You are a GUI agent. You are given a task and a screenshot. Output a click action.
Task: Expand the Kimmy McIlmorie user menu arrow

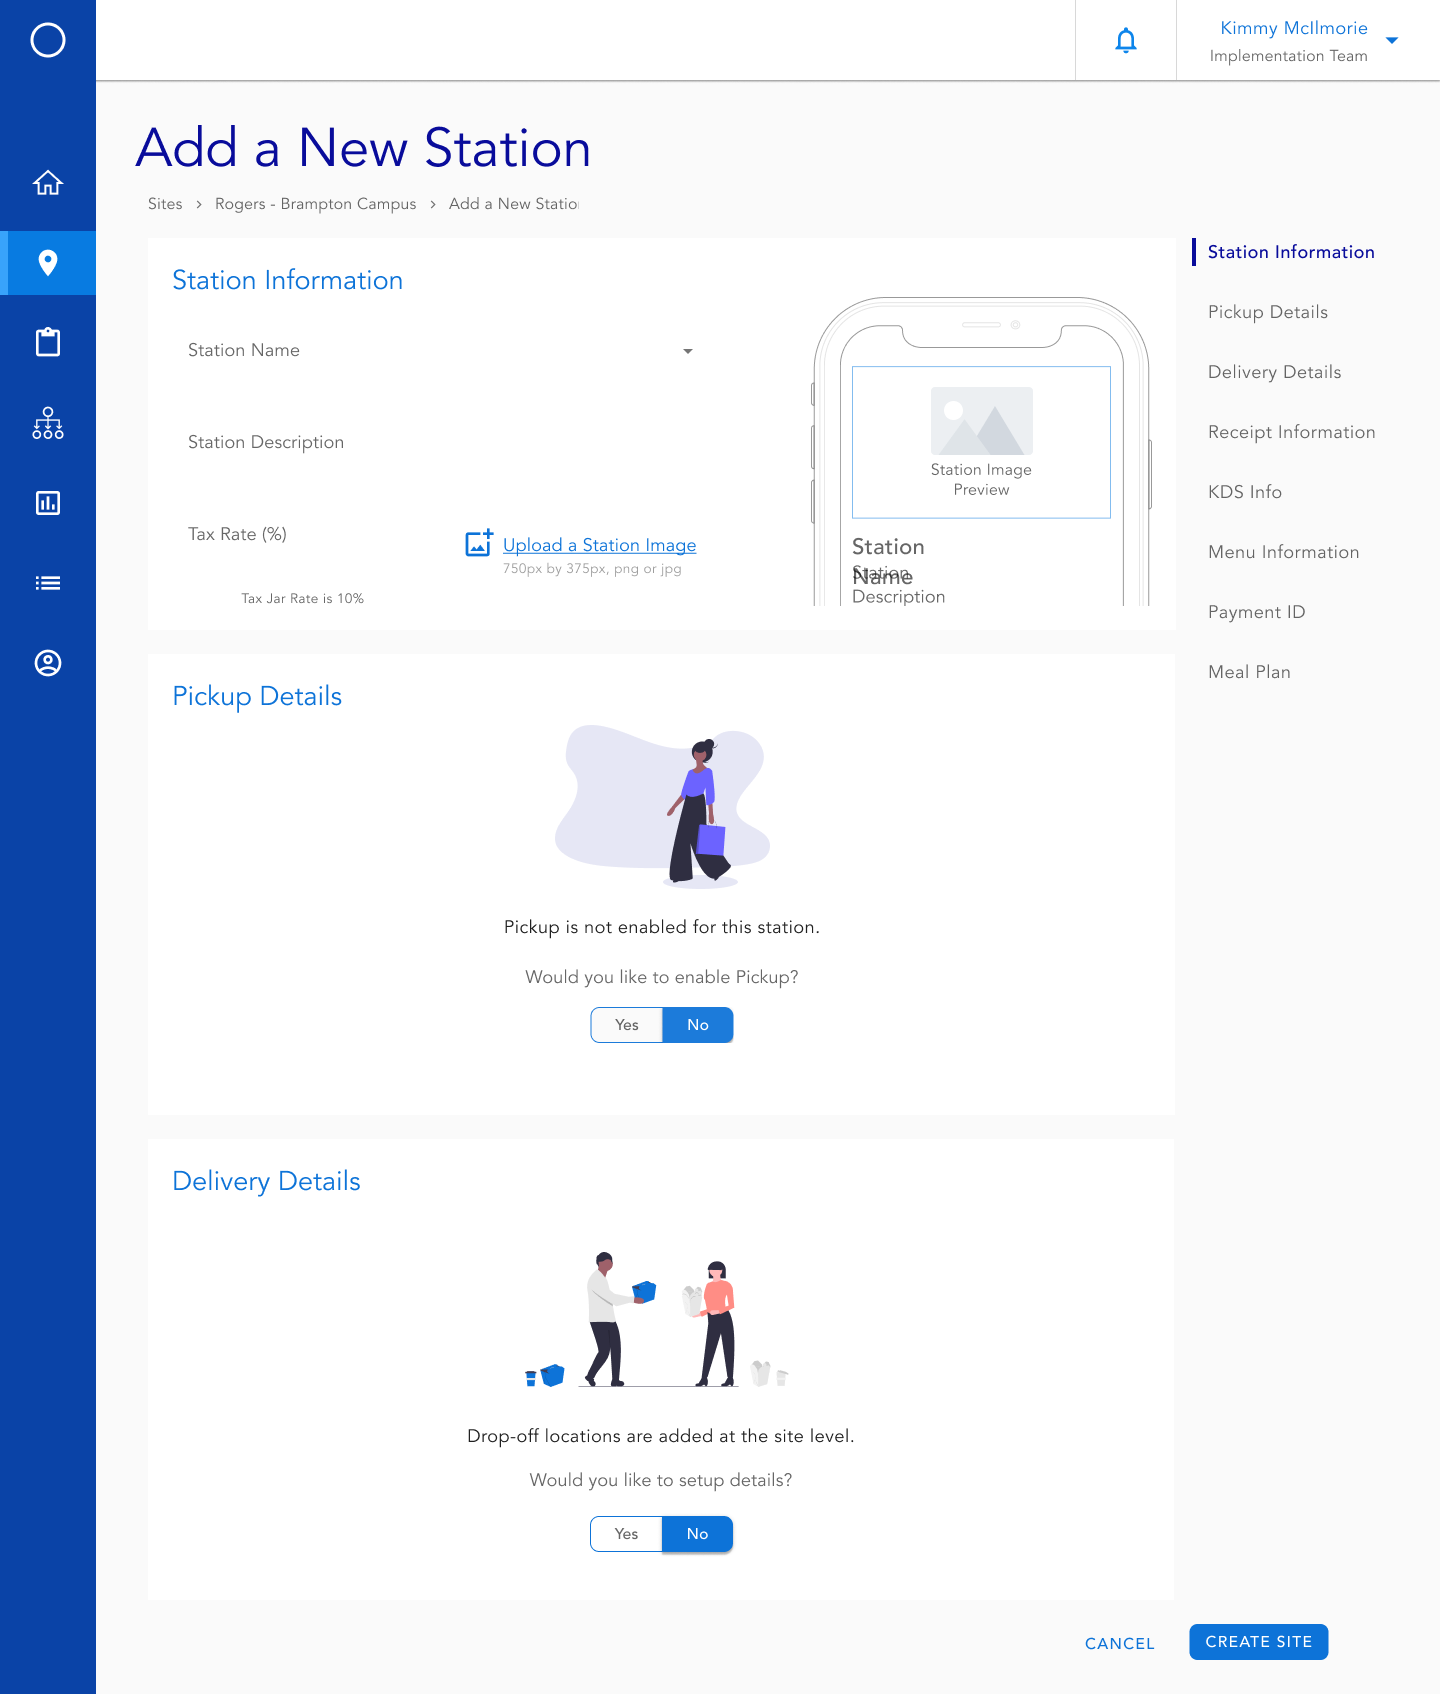tap(1392, 41)
